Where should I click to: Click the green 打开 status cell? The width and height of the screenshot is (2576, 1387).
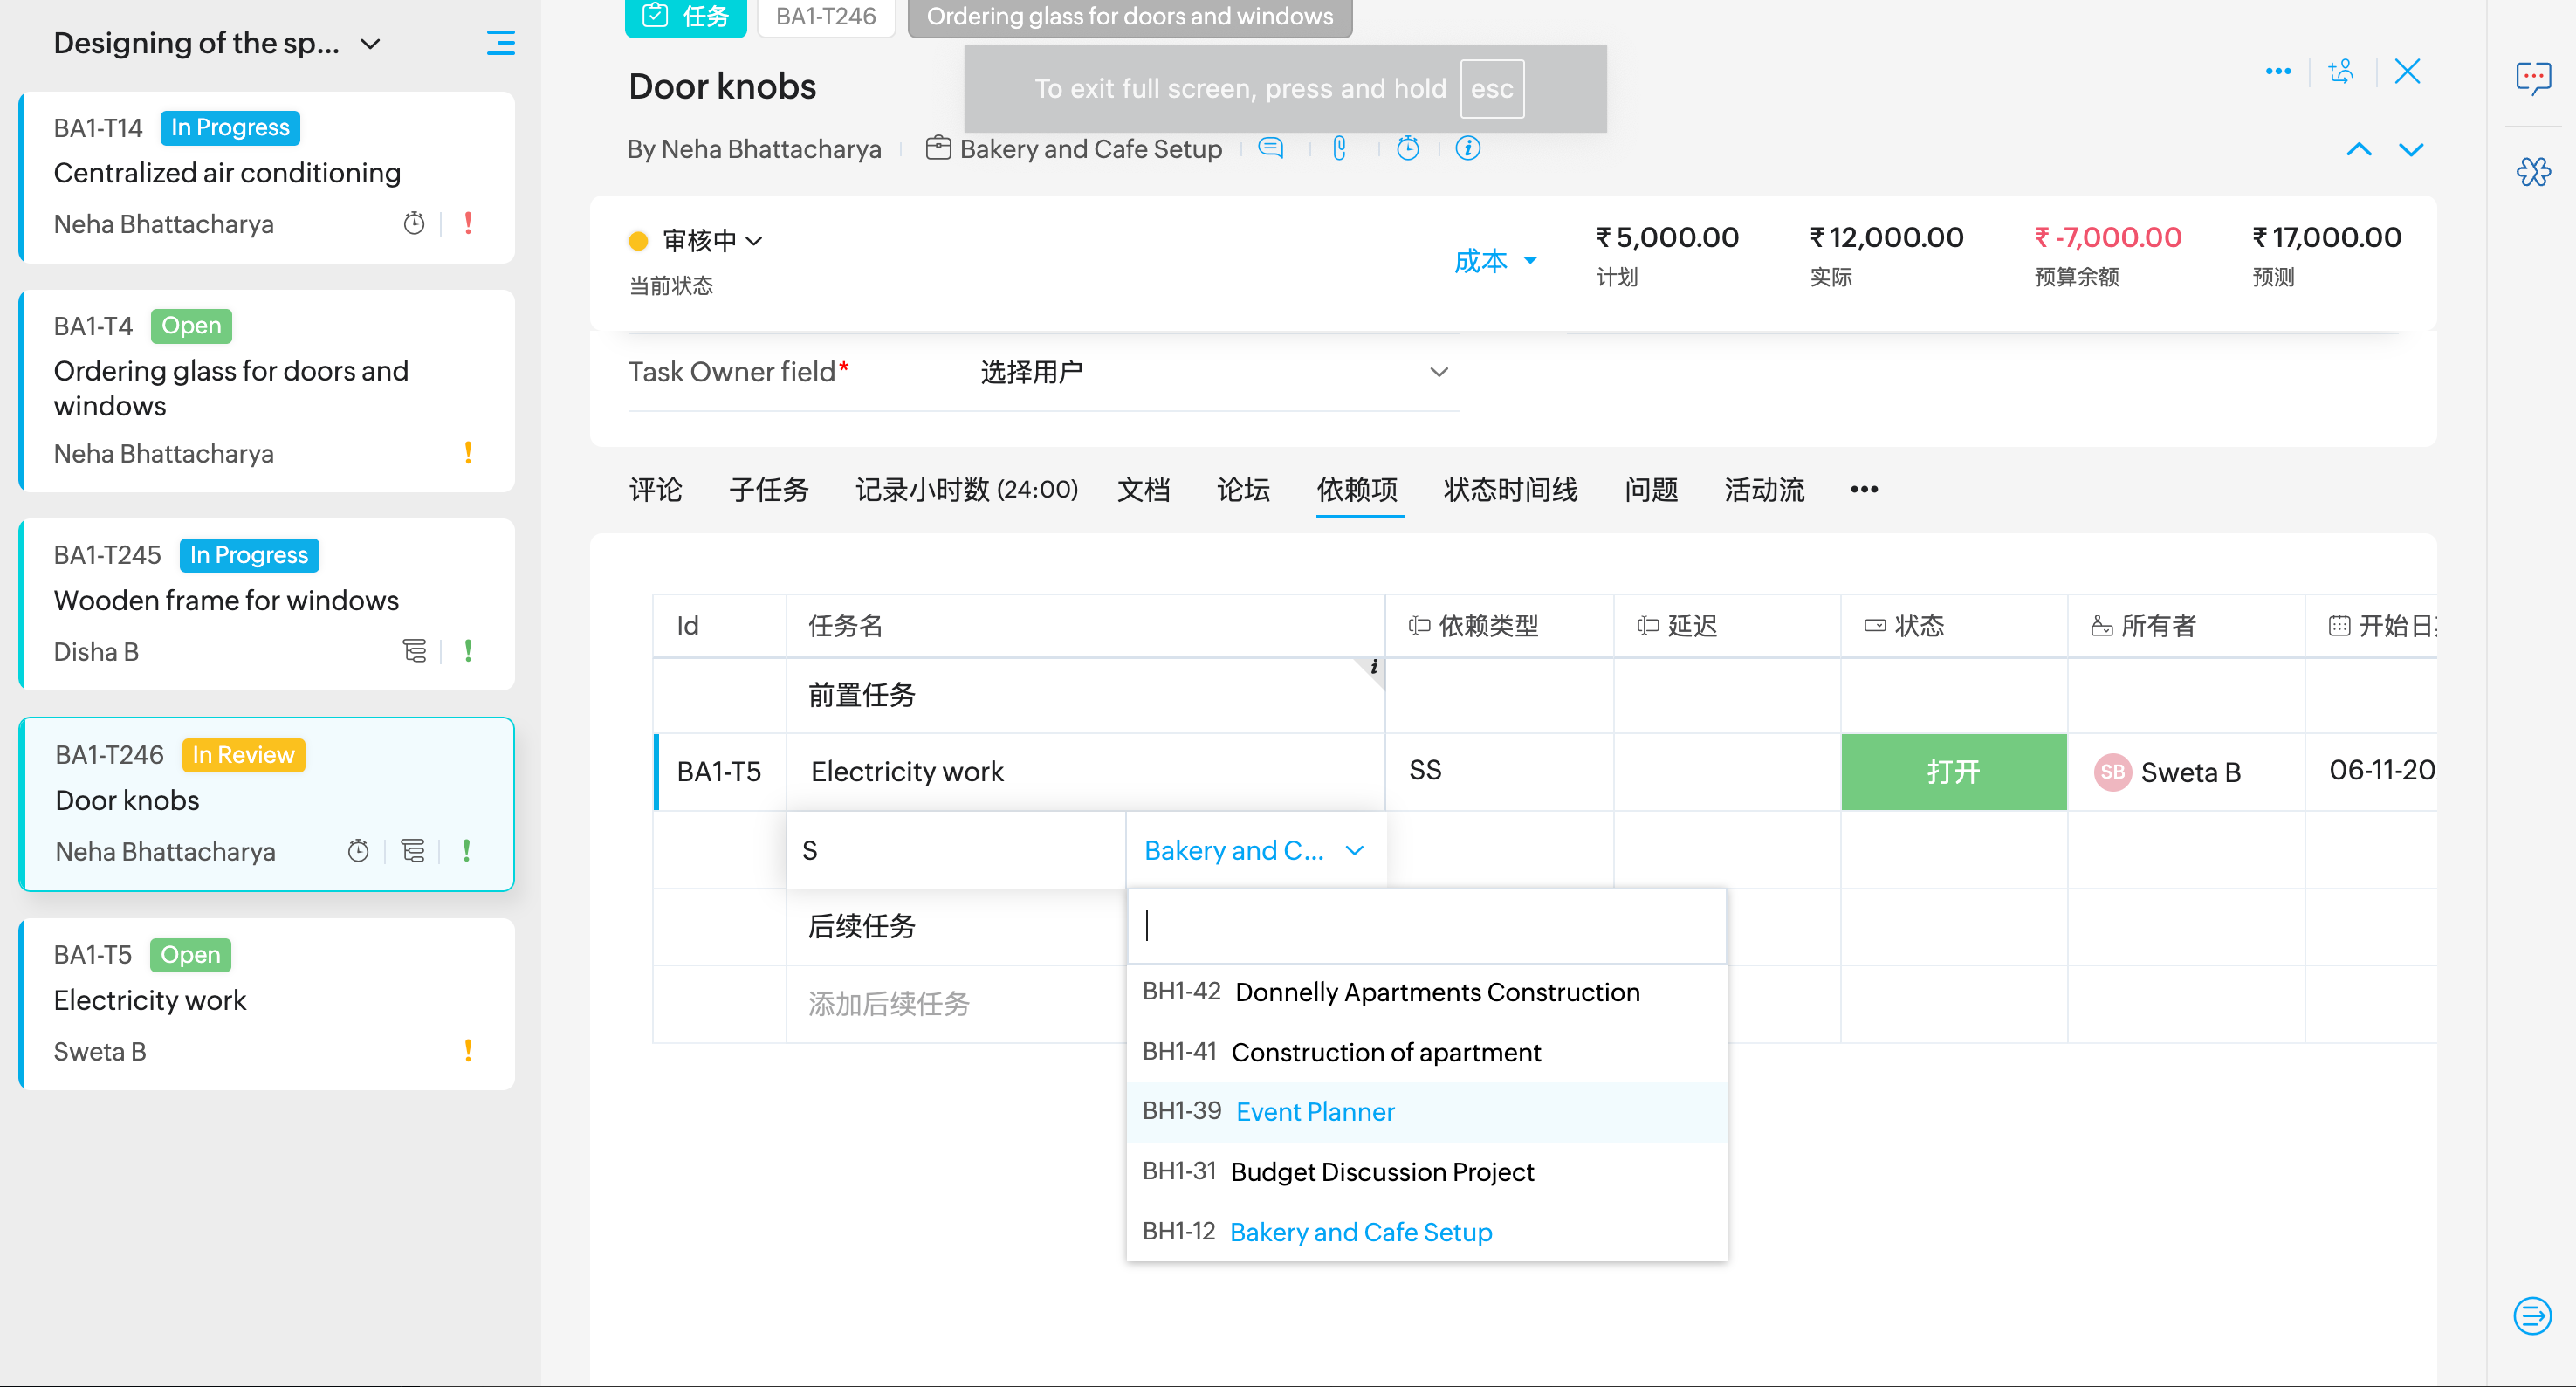[1952, 772]
